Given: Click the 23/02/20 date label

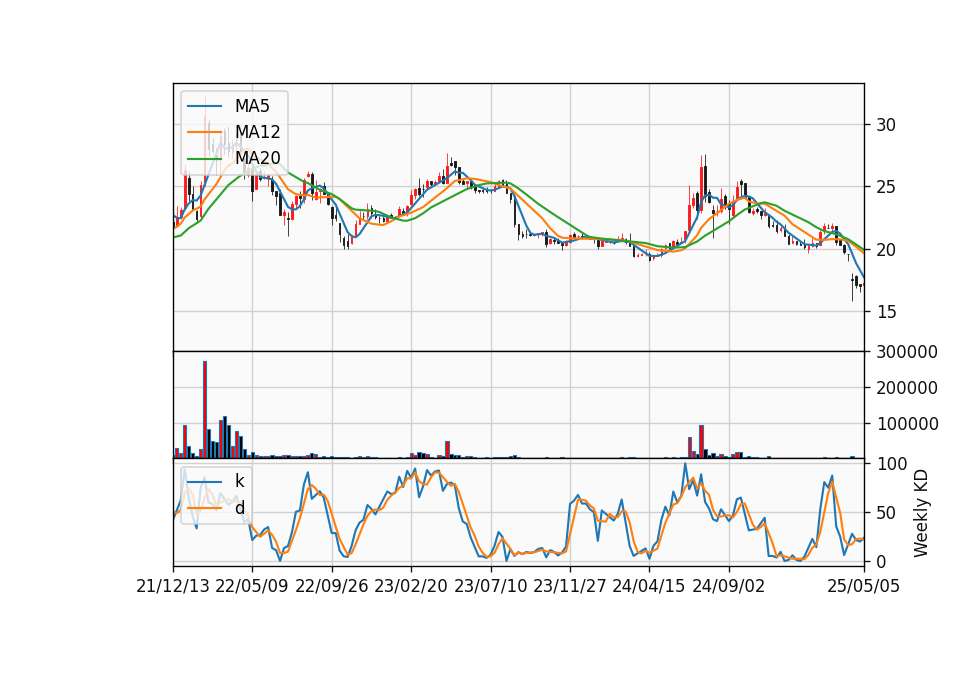Looking at the screenshot, I should pyautogui.click(x=411, y=586).
